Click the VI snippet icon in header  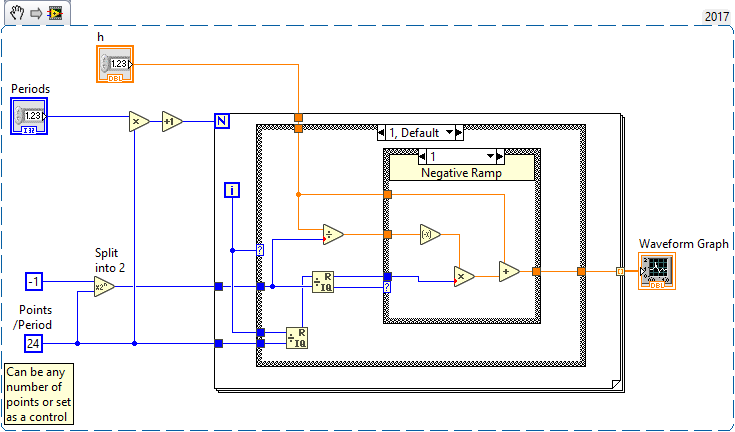[55, 13]
